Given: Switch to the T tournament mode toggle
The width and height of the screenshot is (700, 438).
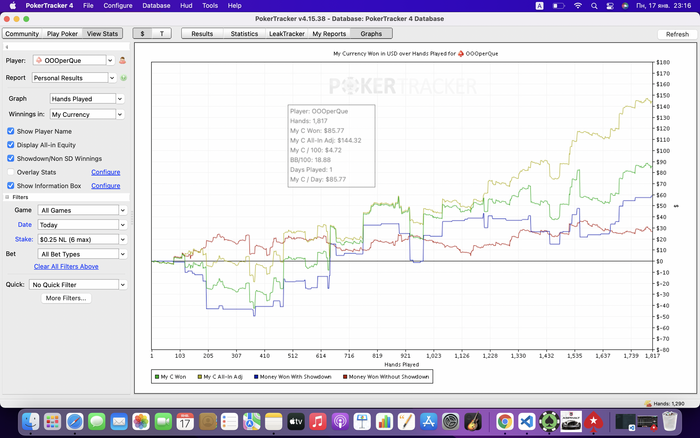Looking at the screenshot, I should [162, 33].
